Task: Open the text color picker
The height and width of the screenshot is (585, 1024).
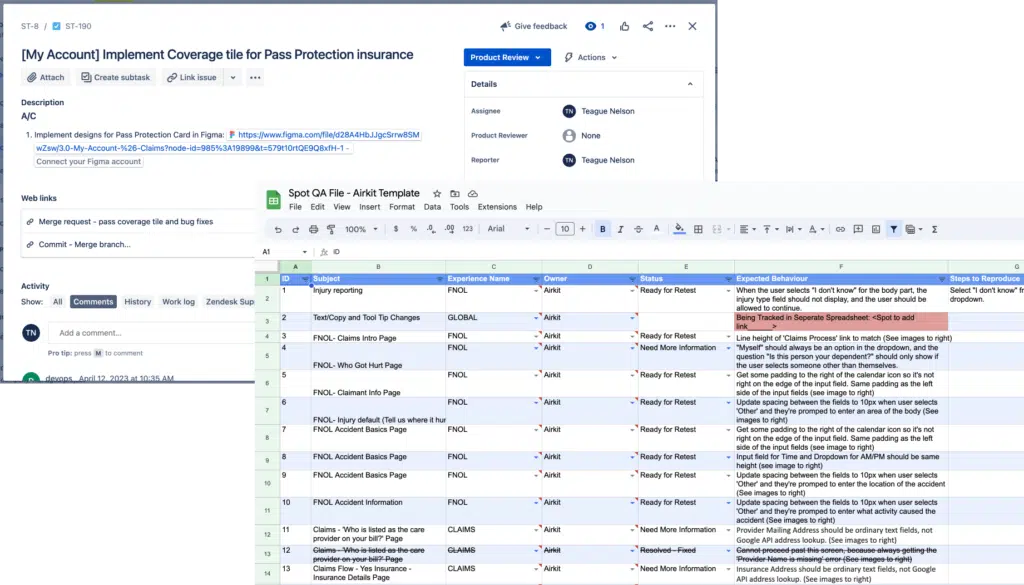Action: click(656, 229)
